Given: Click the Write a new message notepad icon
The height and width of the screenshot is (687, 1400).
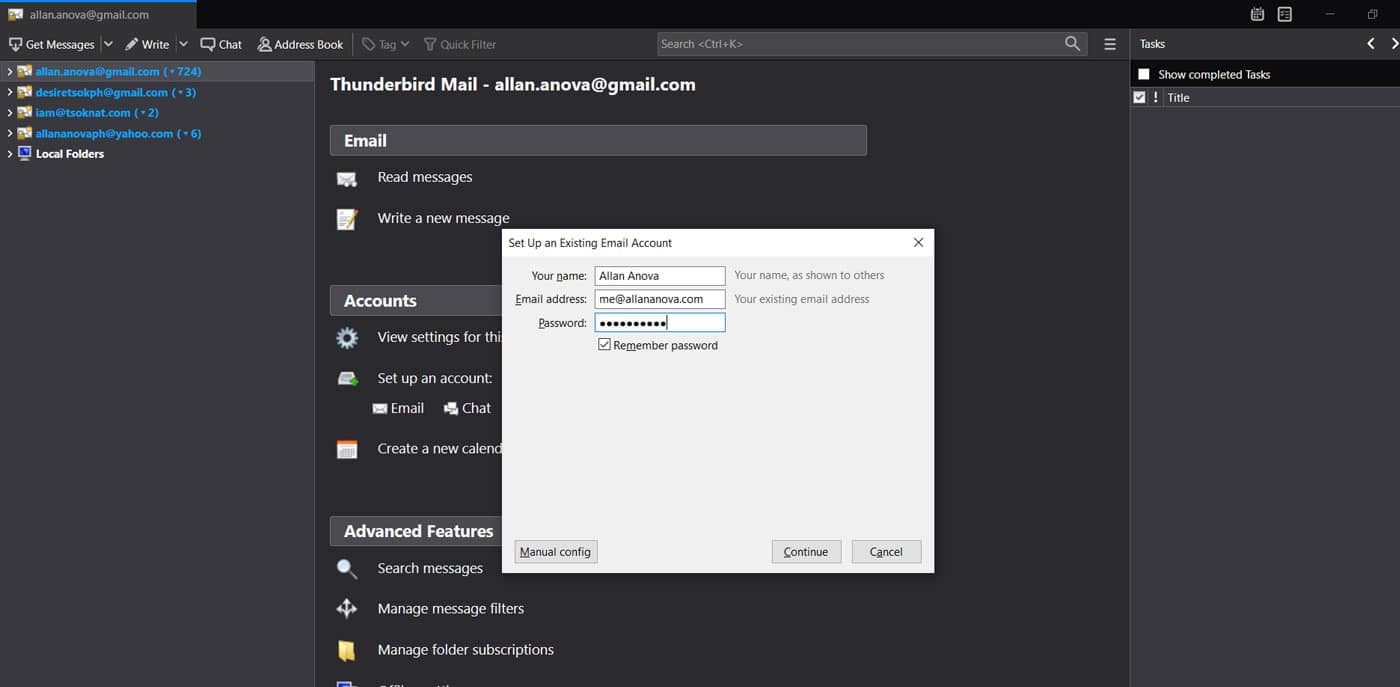Looking at the screenshot, I should [x=347, y=219].
